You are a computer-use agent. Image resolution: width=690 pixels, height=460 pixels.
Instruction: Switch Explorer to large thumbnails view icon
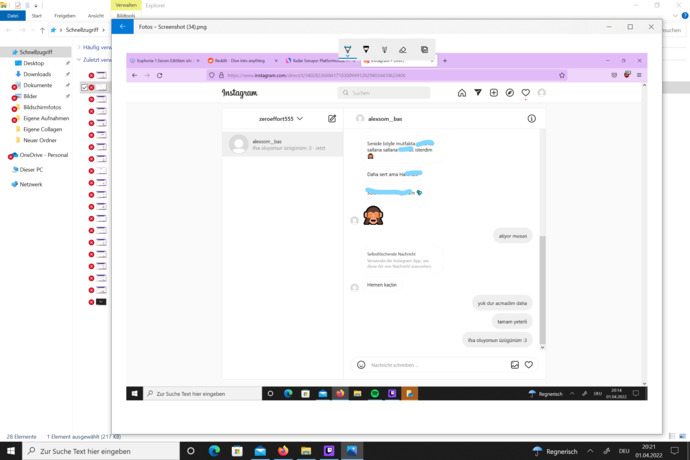tap(683, 436)
